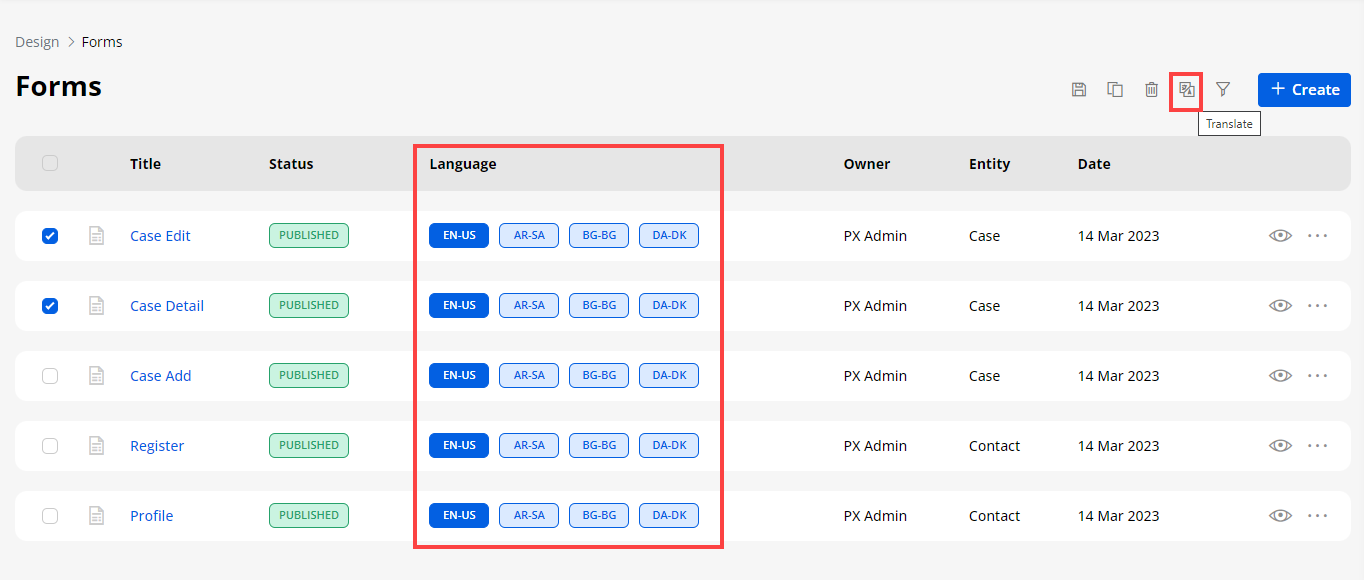This screenshot has height=580, width=1364.
Task: Click the document icon beside Profile
Action: 97,516
